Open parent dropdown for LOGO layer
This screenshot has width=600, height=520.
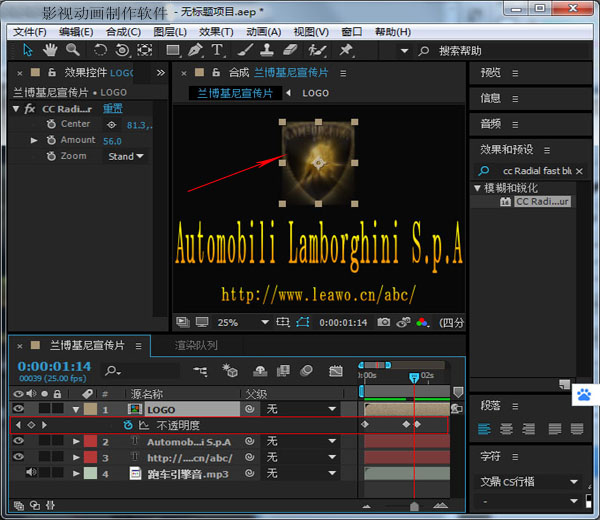tap(300, 409)
